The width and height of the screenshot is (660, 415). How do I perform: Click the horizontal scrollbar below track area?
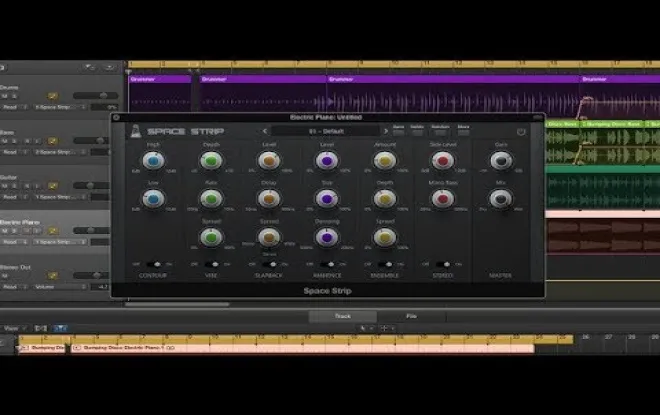click(177, 304)
